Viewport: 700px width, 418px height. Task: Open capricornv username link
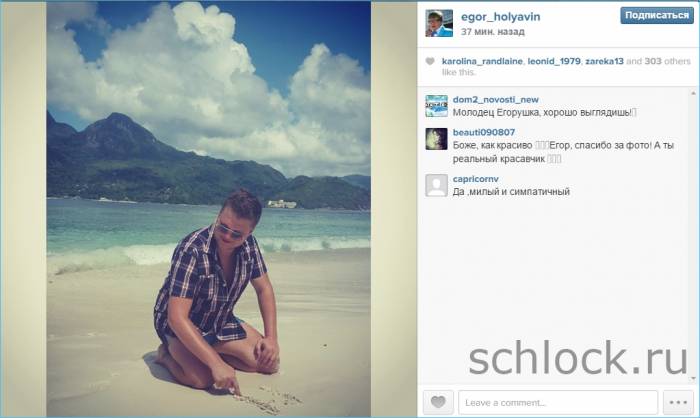pos(475,179)
